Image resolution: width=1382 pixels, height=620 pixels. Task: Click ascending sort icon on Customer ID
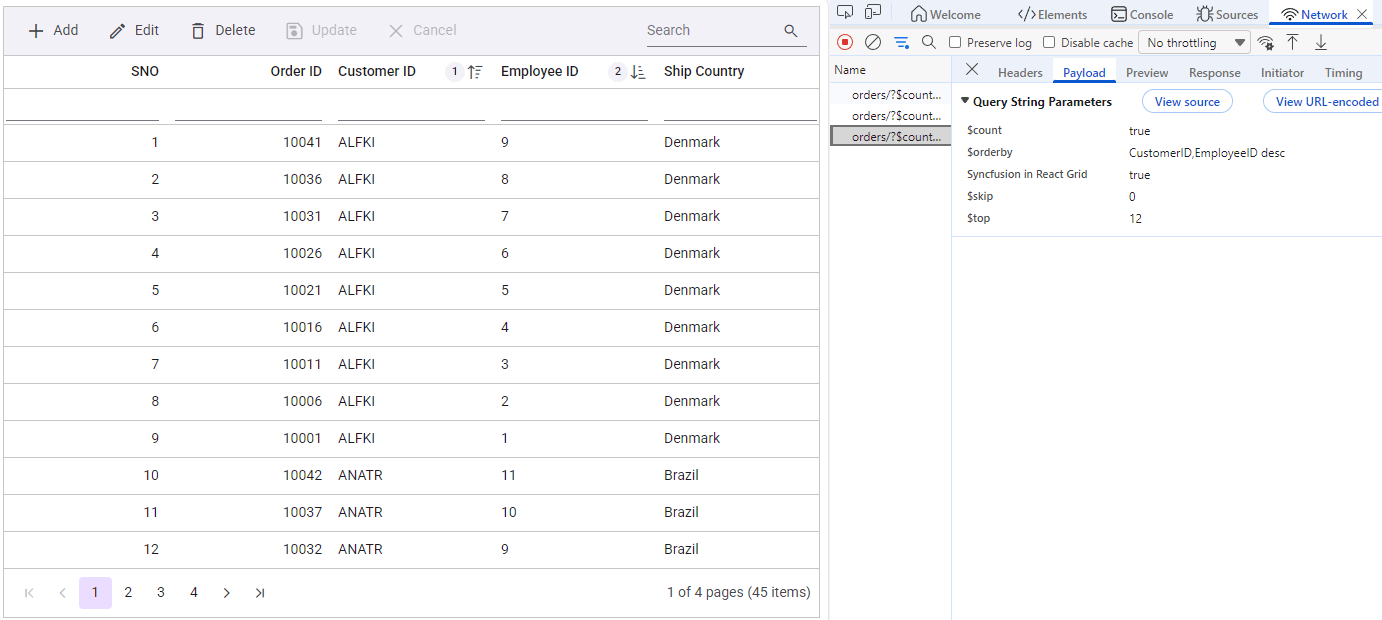[476, 72]
